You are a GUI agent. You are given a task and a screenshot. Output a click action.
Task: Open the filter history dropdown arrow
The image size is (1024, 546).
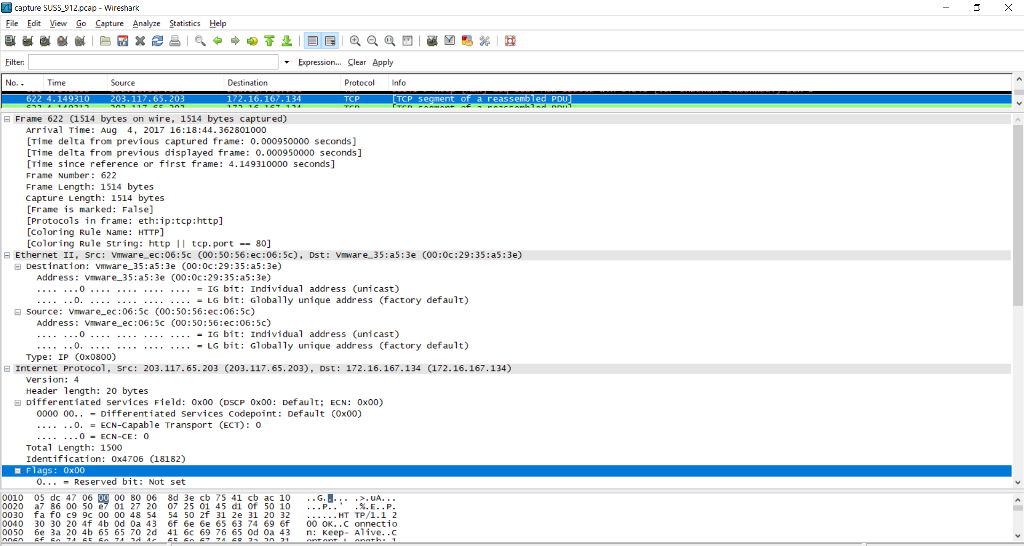[x=287, y=63]
